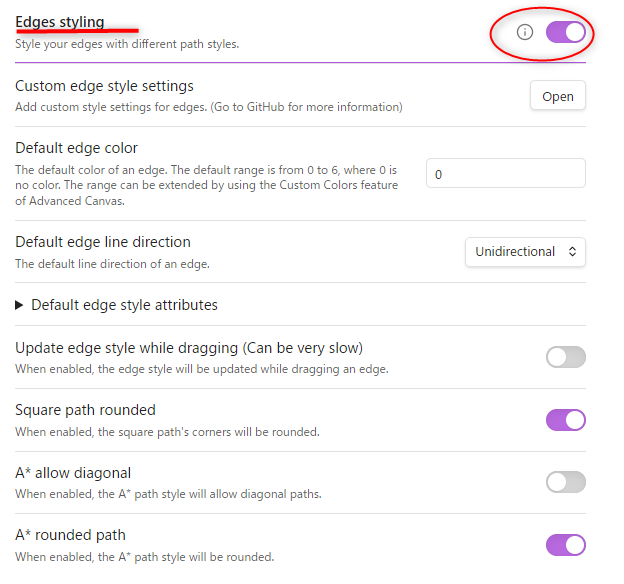Click the Default edge color input field
The height and width of the screenshot is (584, 624).
coord(505,174)
